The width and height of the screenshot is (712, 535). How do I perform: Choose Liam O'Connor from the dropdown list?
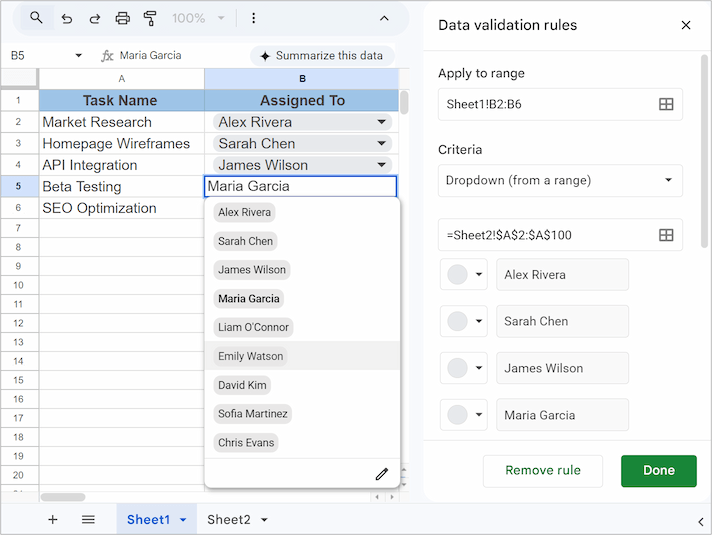(x=253, y=327)
